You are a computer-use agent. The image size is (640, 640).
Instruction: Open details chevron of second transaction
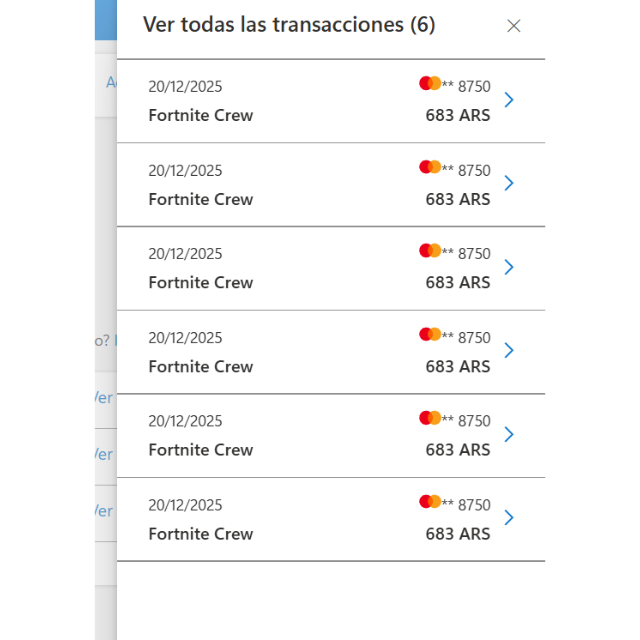[x=509, y=184]
